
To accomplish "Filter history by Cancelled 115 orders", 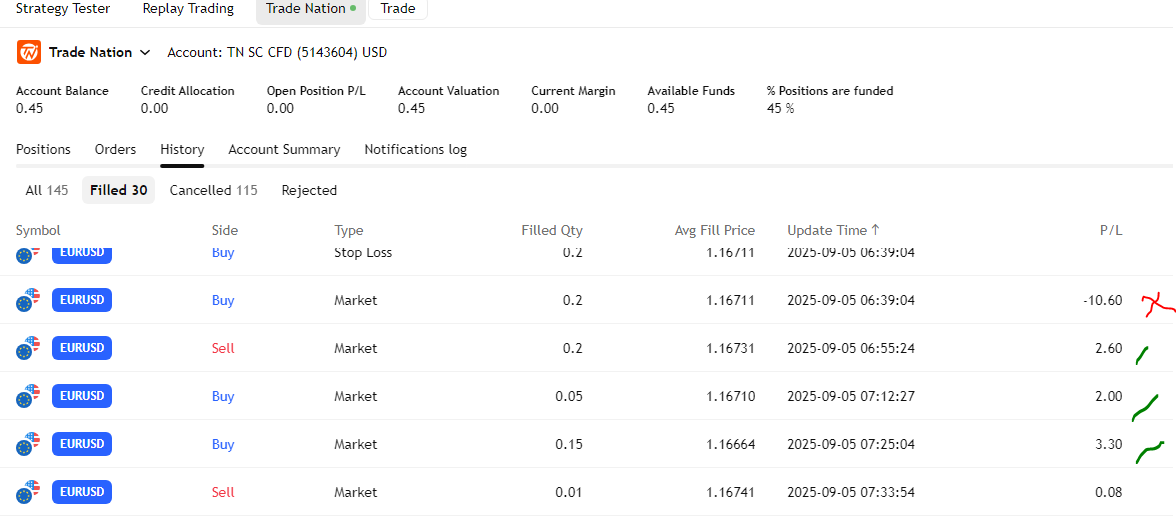I will (x=213, y=190).
